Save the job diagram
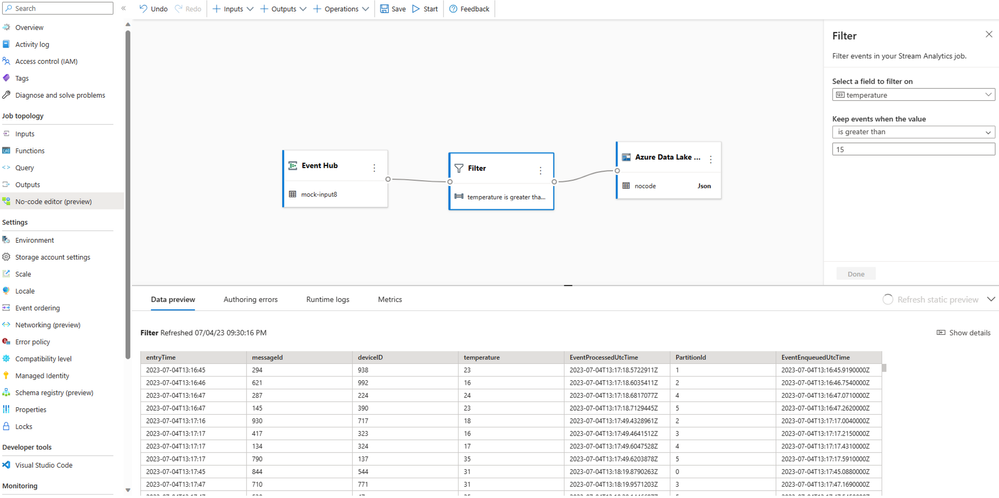Viewport: 999px width, 498px height. (x=392, y=9)
